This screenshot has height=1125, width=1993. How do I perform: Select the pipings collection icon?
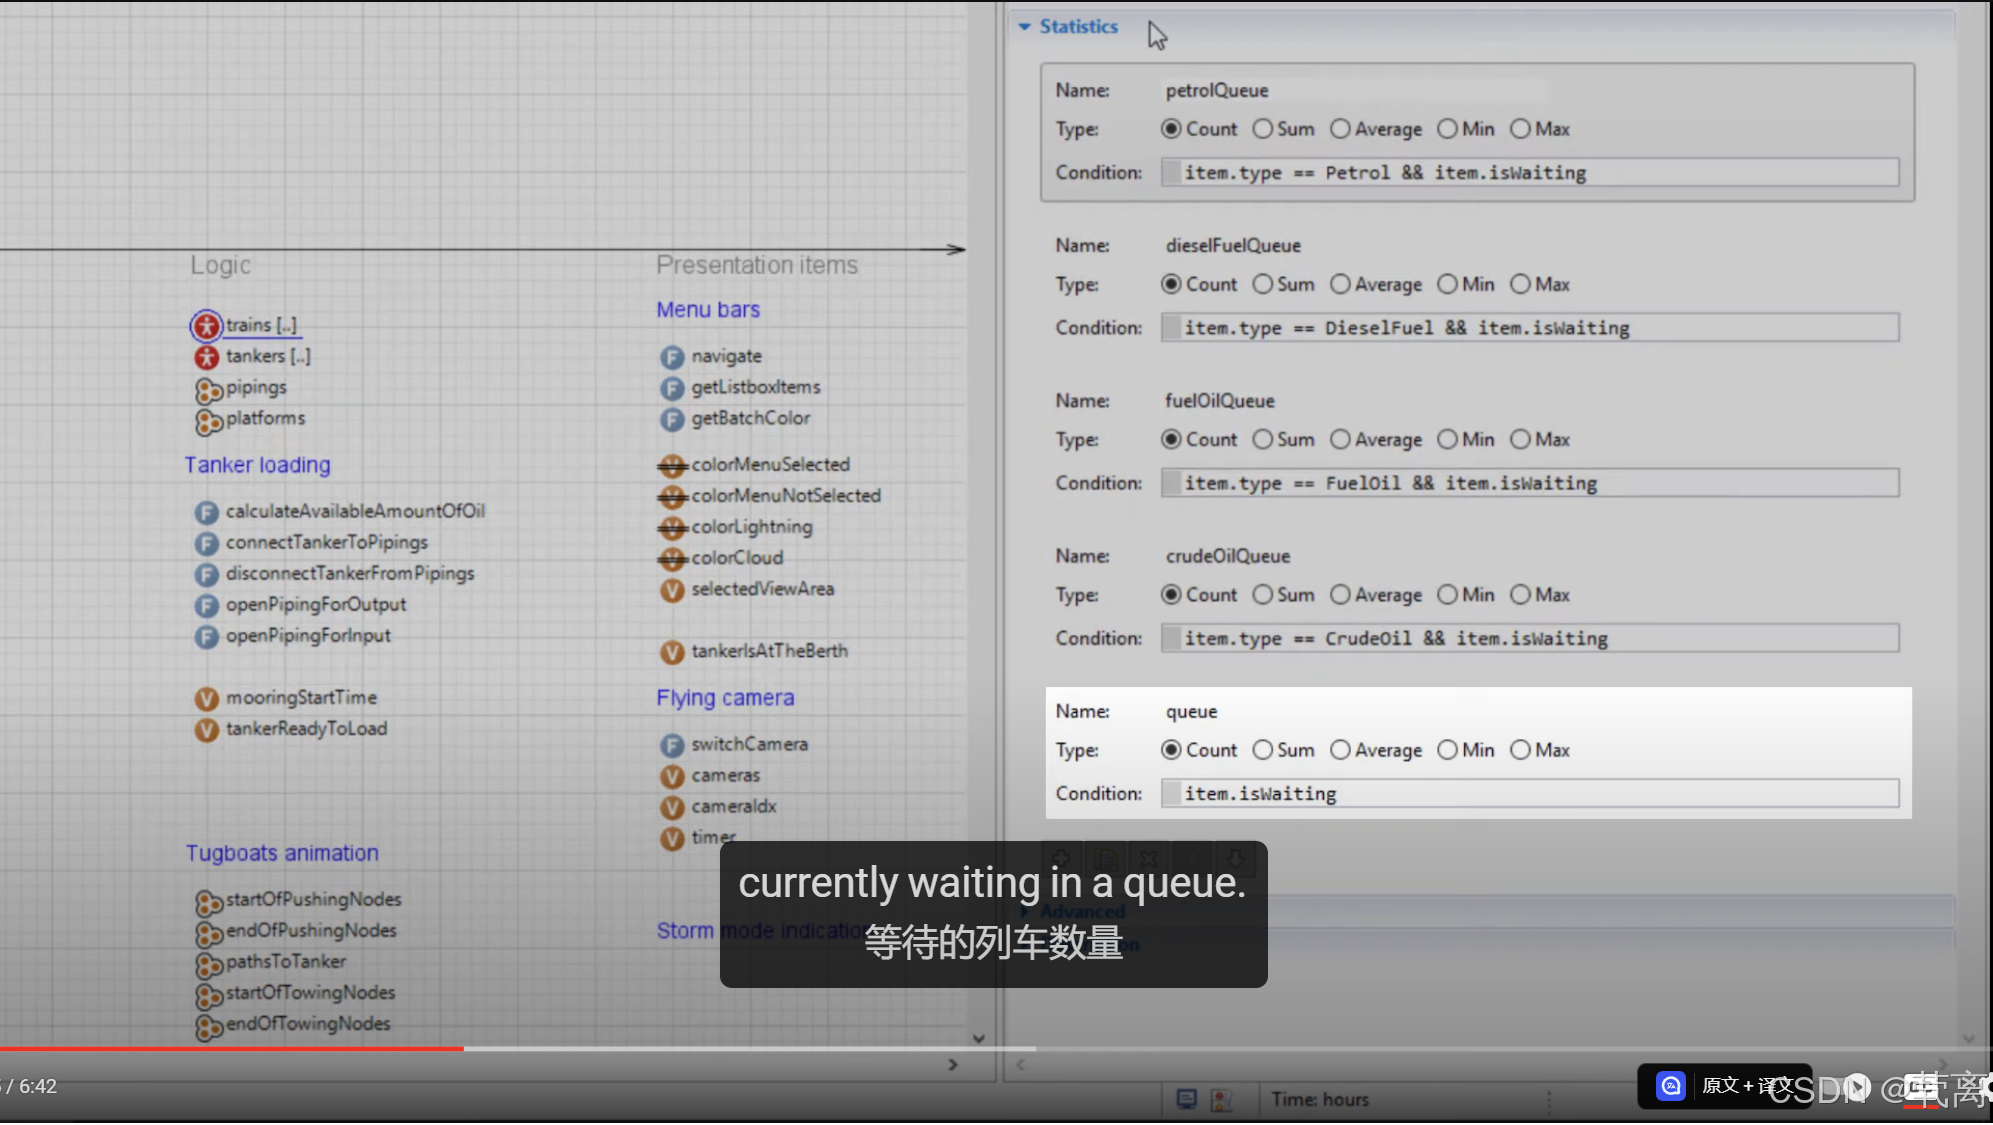(207, 389)
